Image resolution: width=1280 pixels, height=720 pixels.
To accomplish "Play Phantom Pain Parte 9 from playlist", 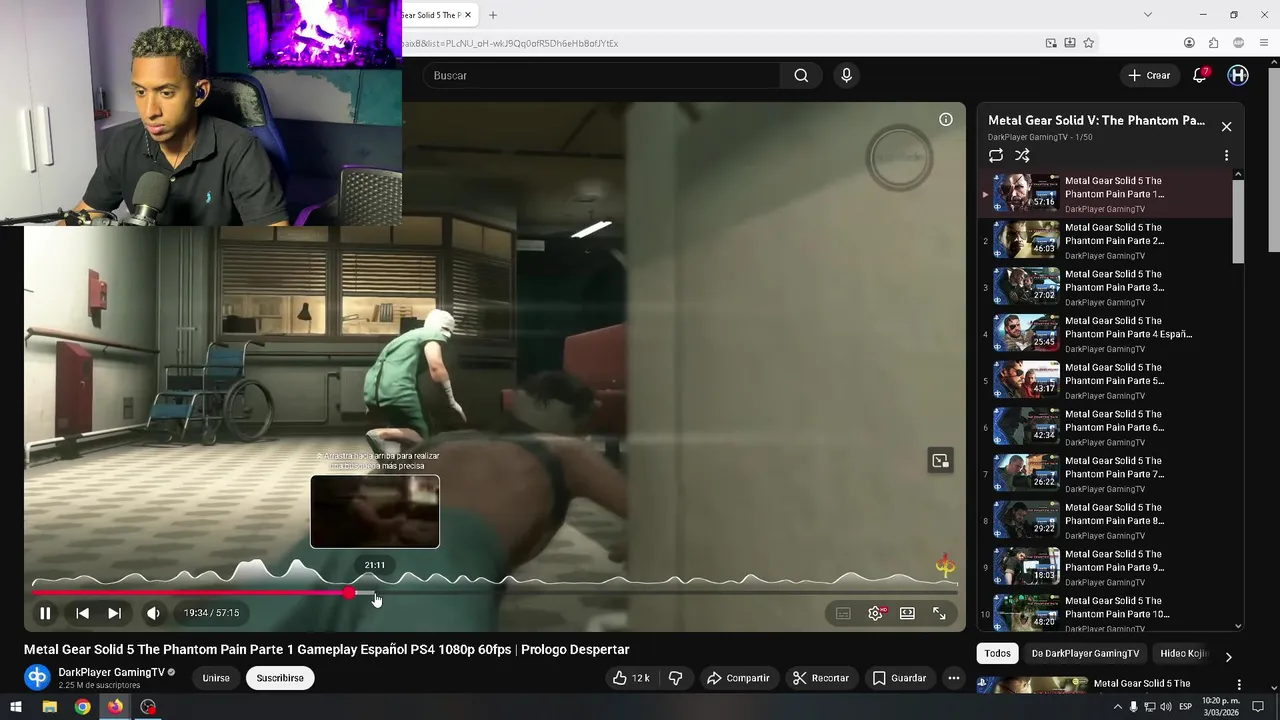I will 1105,567.
